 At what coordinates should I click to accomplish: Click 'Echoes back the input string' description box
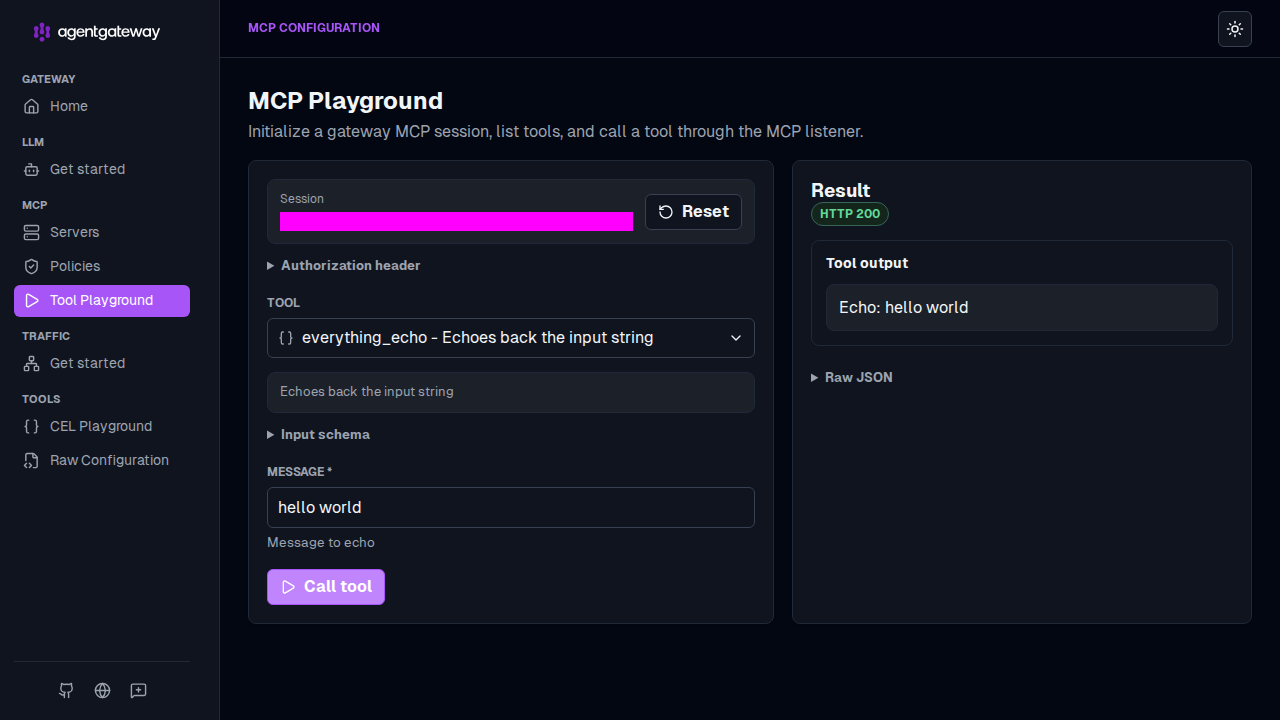pyautogui.click(x=511, y=392)
